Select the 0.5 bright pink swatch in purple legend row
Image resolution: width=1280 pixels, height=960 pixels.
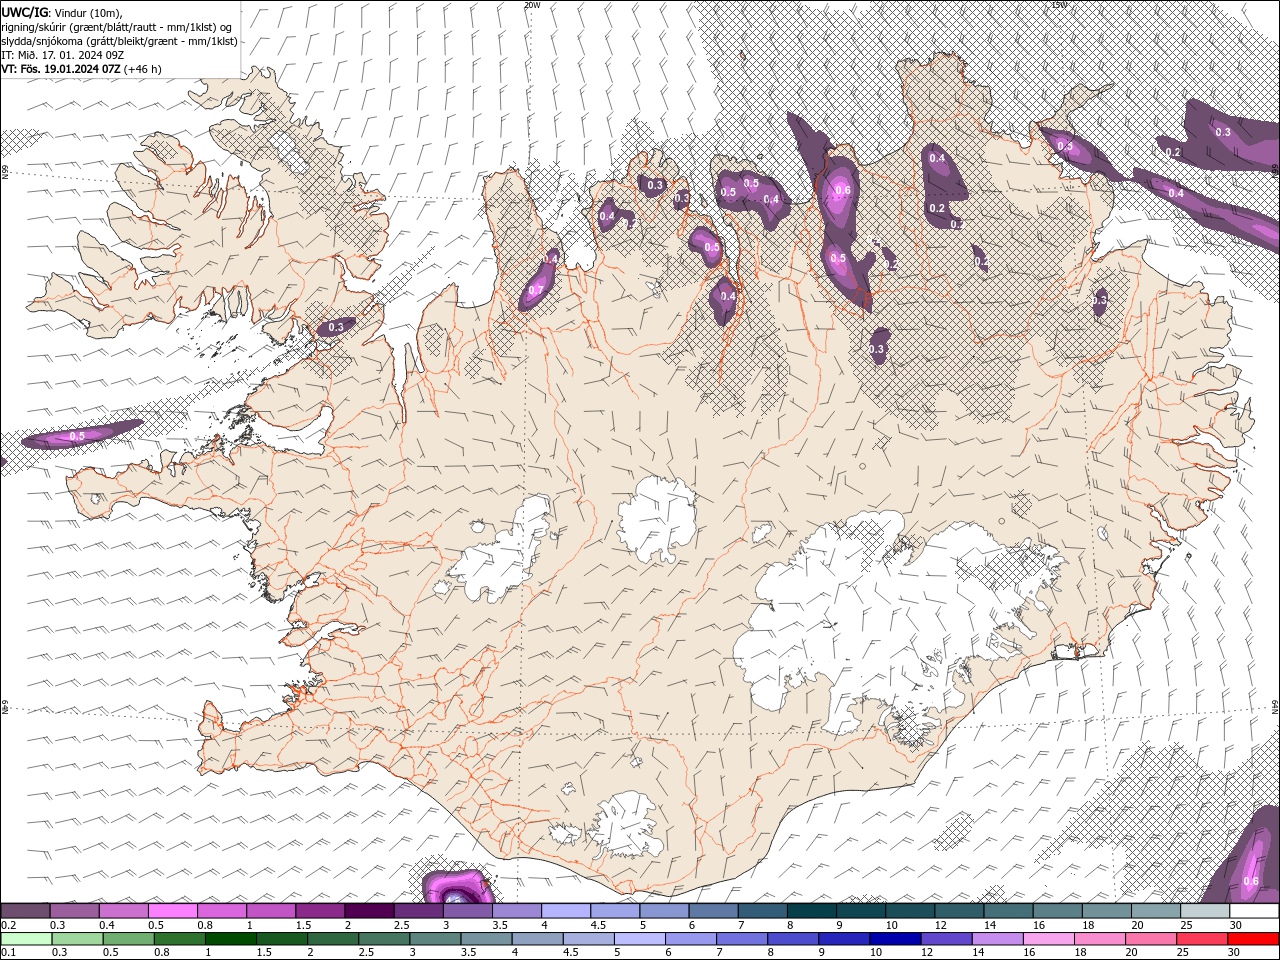tap(172, 911)
